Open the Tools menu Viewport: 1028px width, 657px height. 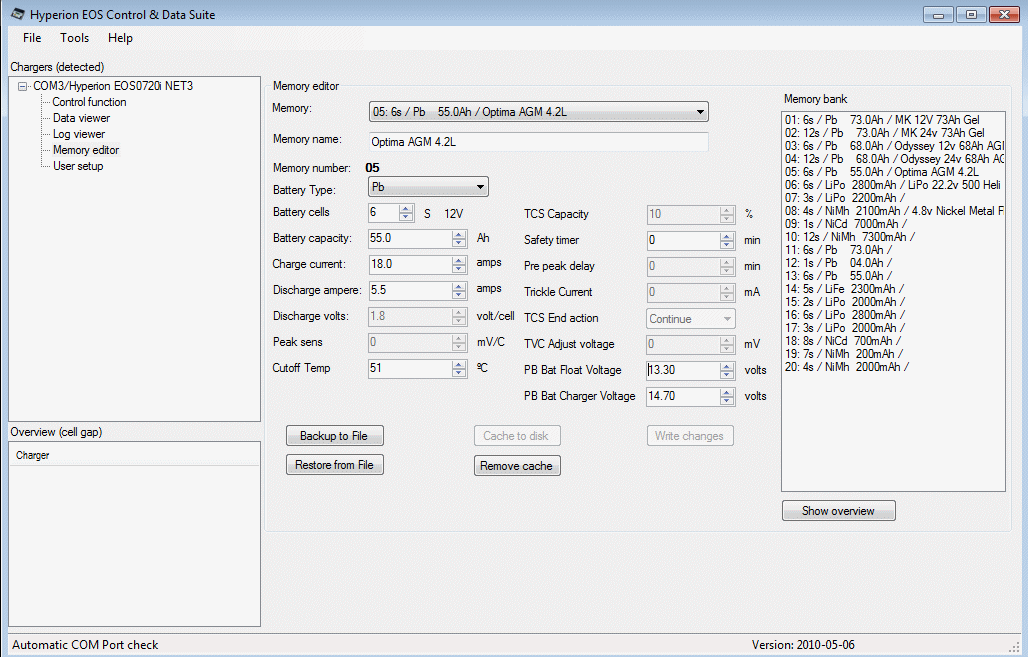(x=74, y=38)
